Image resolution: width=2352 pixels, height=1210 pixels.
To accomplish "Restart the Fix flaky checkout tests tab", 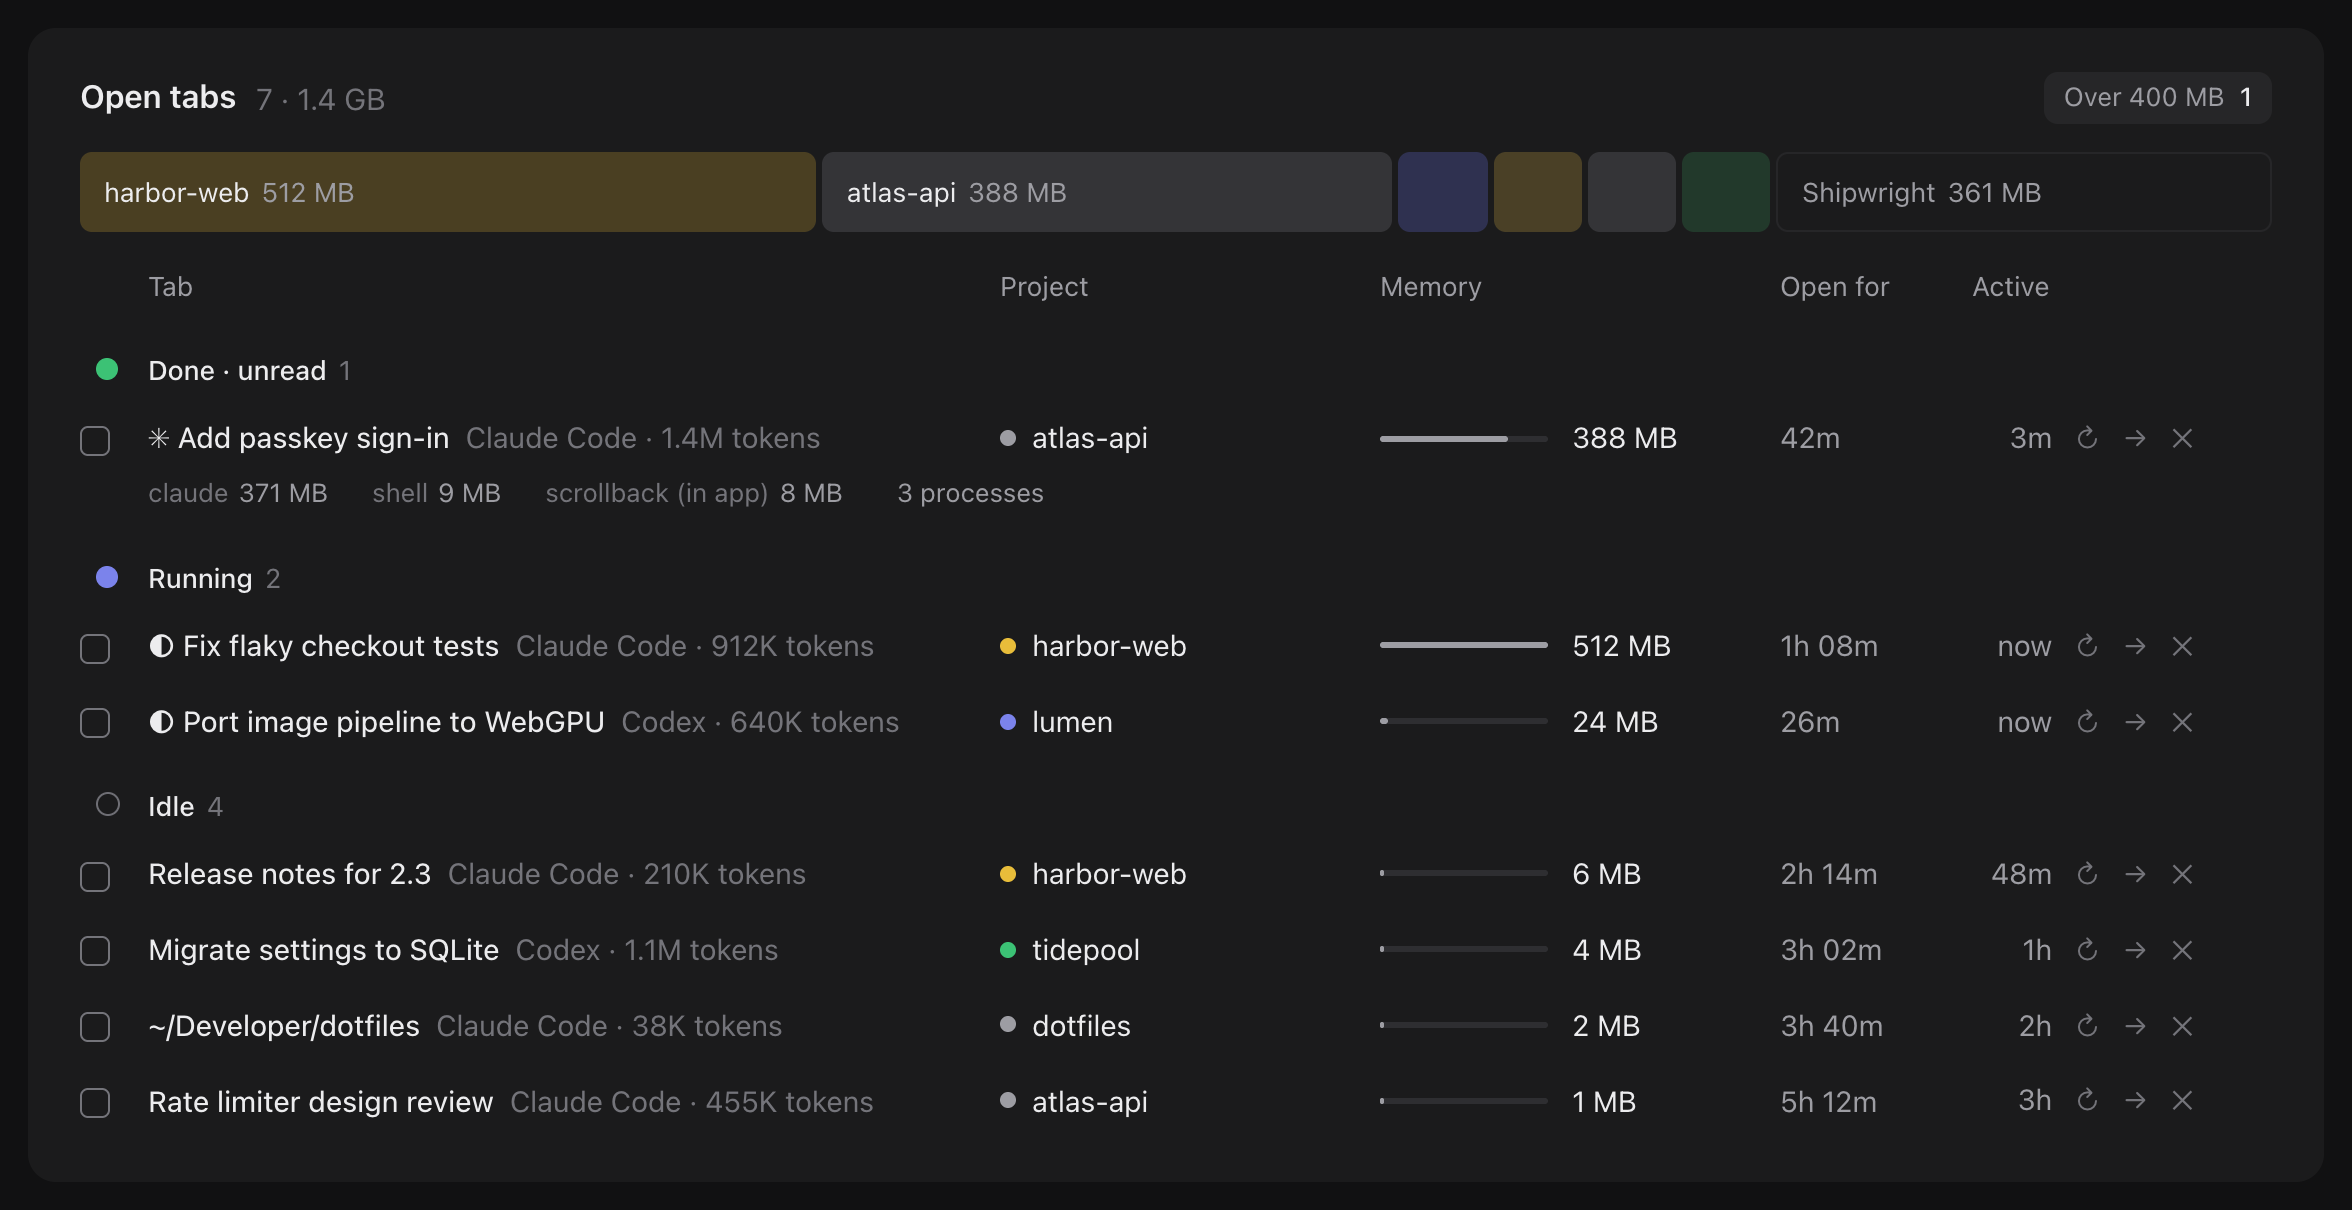I will click(x=2087, y=646).
